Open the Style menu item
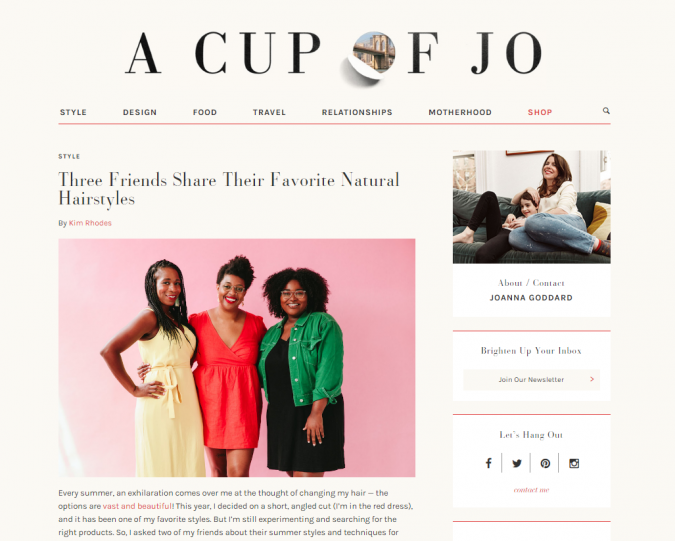The image size is (675, 541). [73, 112]
